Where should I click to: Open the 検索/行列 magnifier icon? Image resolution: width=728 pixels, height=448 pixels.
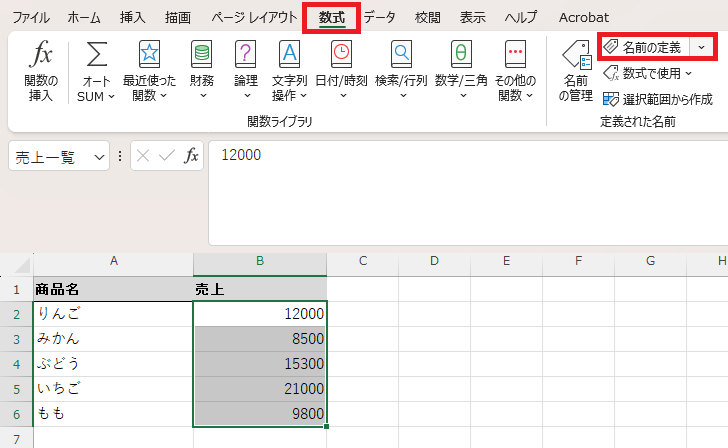(402, 54)
